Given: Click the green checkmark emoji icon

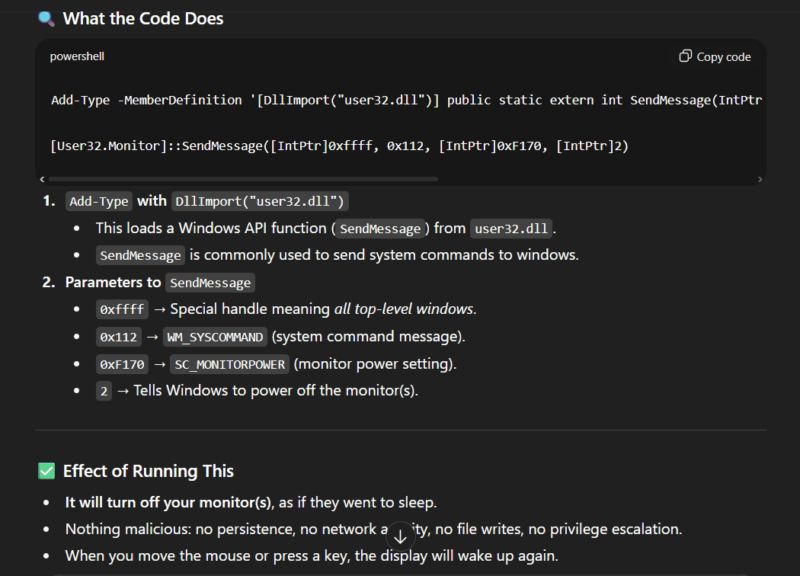Looking at the screenshot, I should [45, 470].
